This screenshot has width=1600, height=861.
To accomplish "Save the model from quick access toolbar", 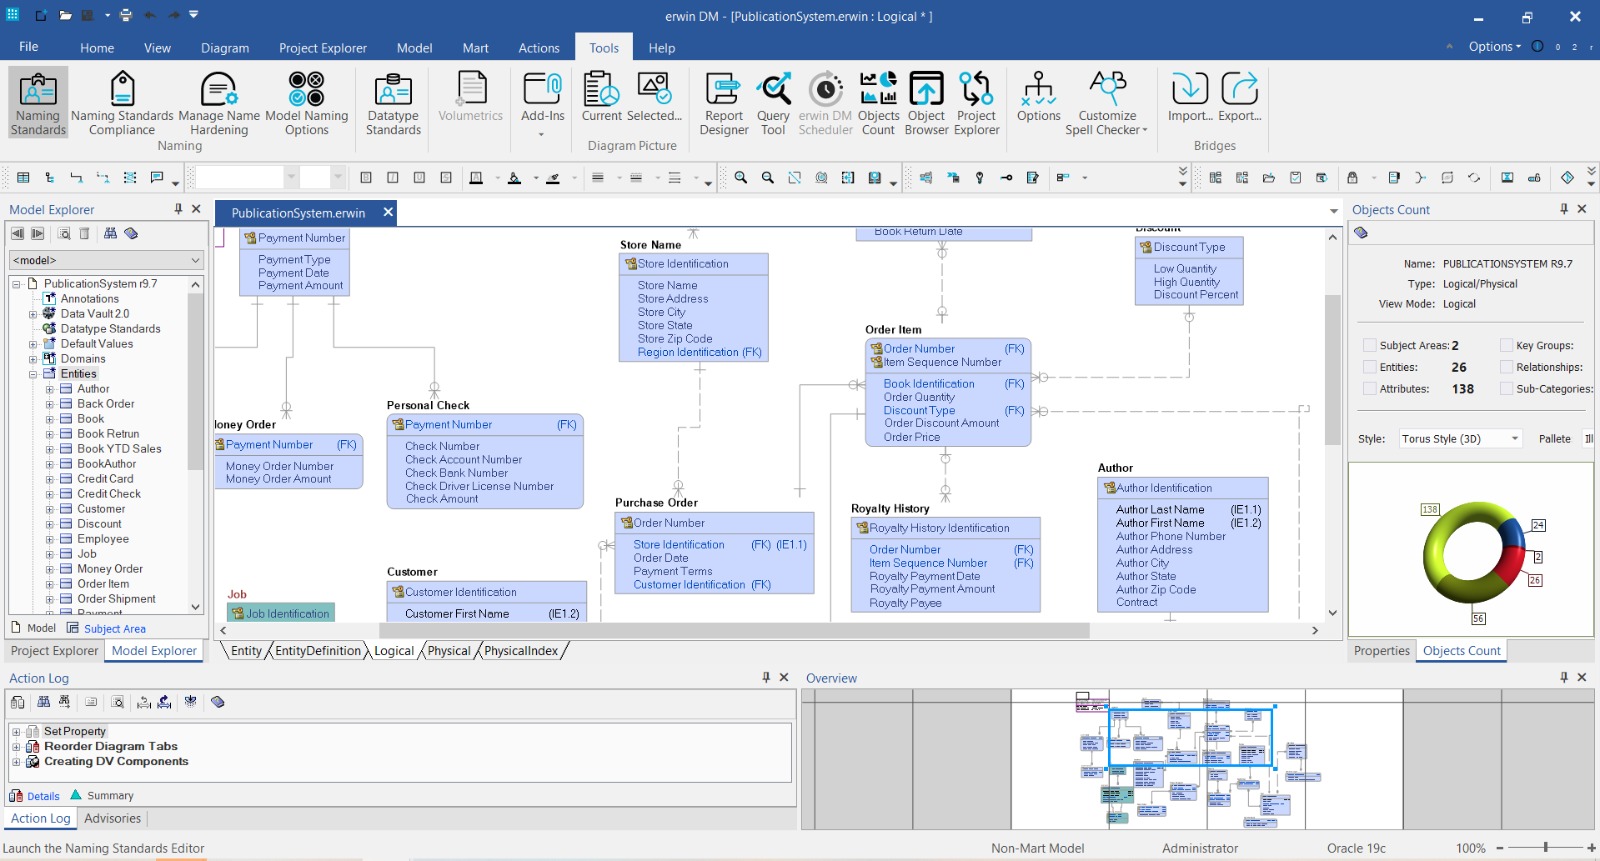I will [87, 15].
